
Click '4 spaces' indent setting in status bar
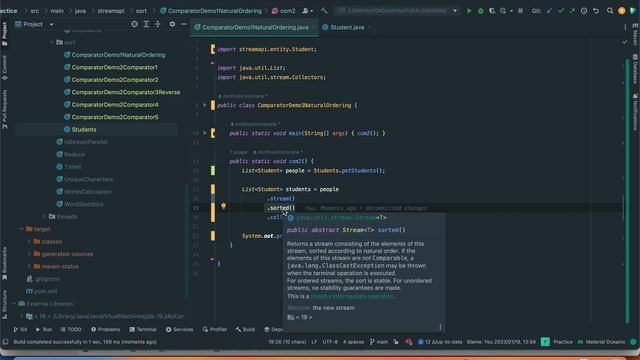tap(353, 342)
